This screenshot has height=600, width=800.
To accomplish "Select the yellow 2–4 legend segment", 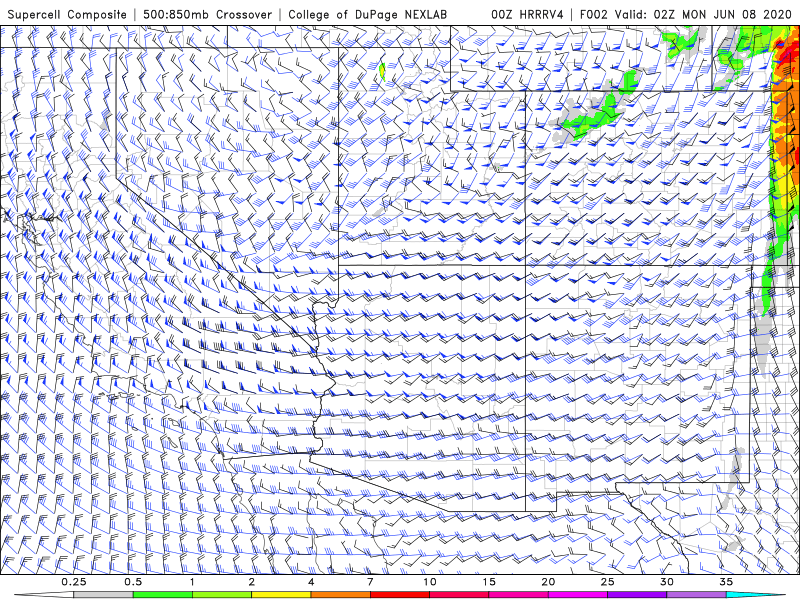I will point(281,595).
